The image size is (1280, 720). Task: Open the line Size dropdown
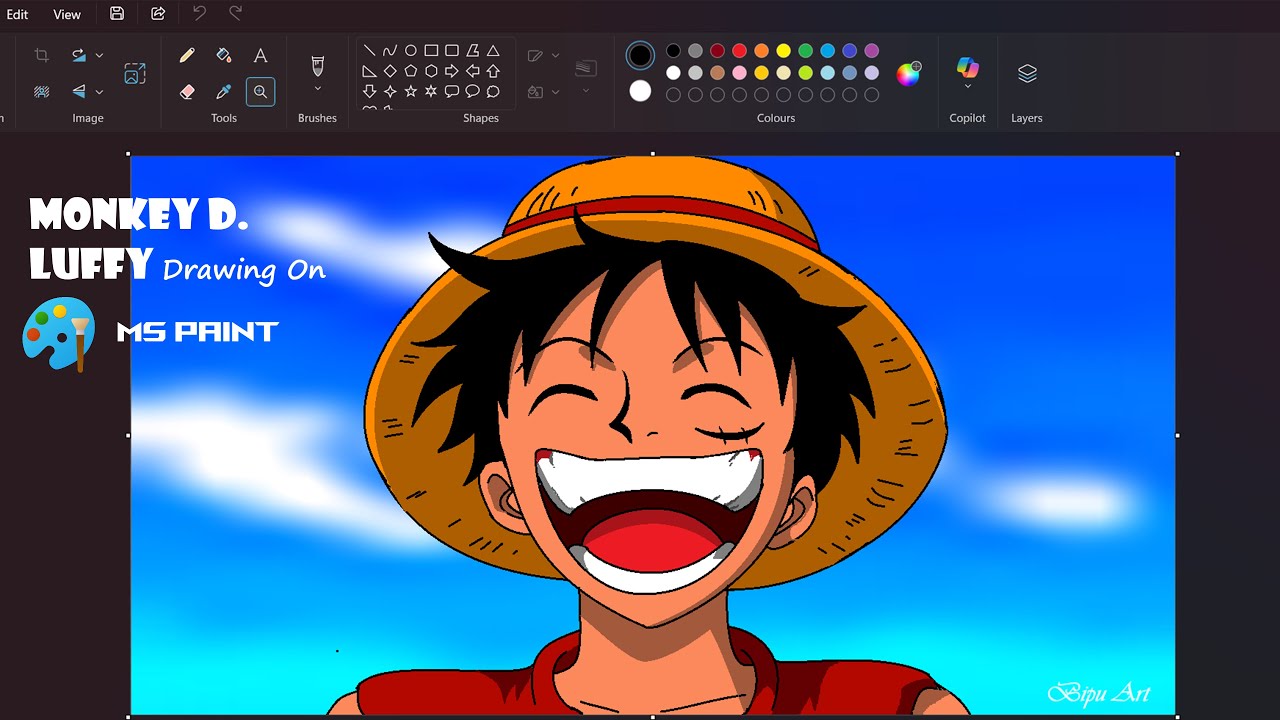(586, 91)
